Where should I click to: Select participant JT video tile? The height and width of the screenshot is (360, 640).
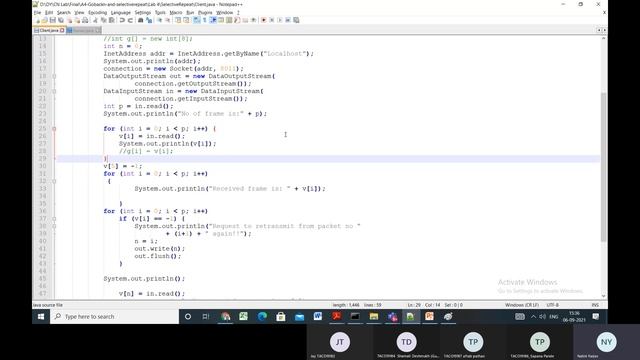click(x=340, y=342)
